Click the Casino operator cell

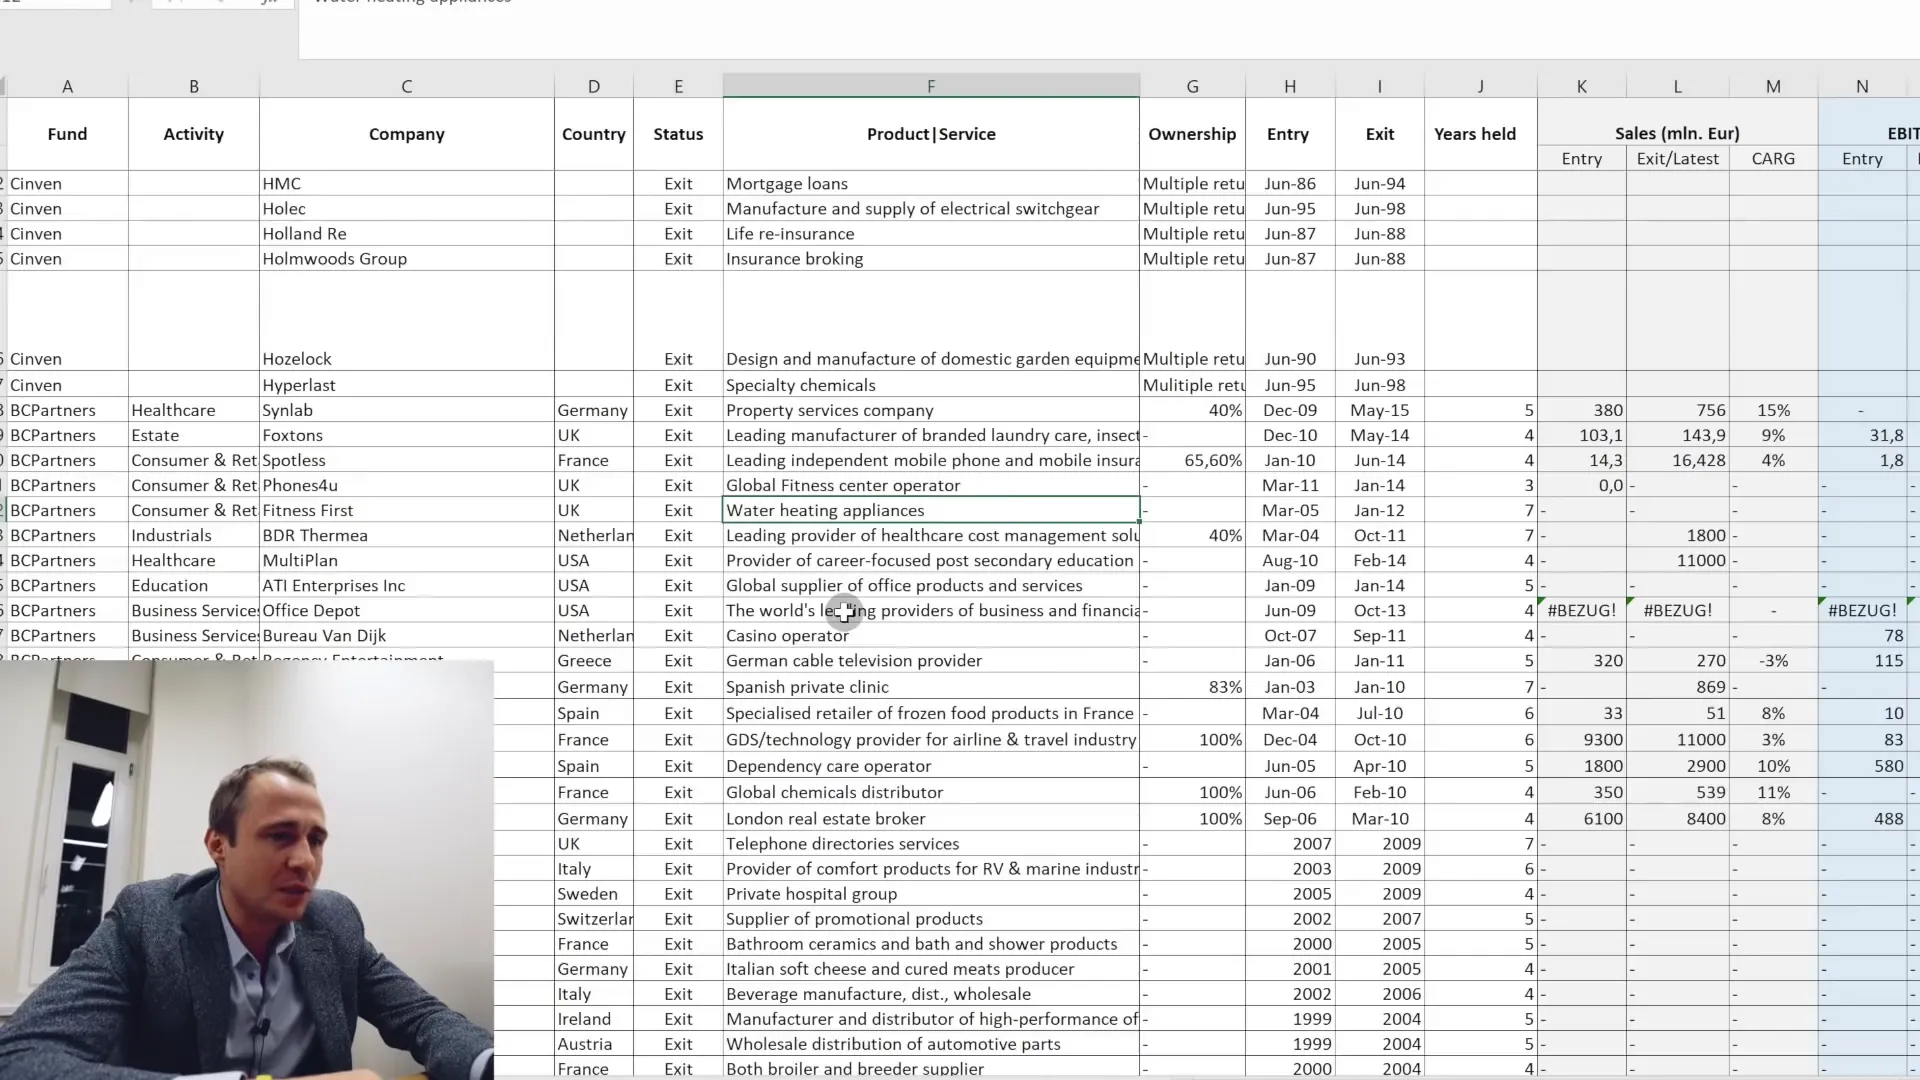point(931,635)
